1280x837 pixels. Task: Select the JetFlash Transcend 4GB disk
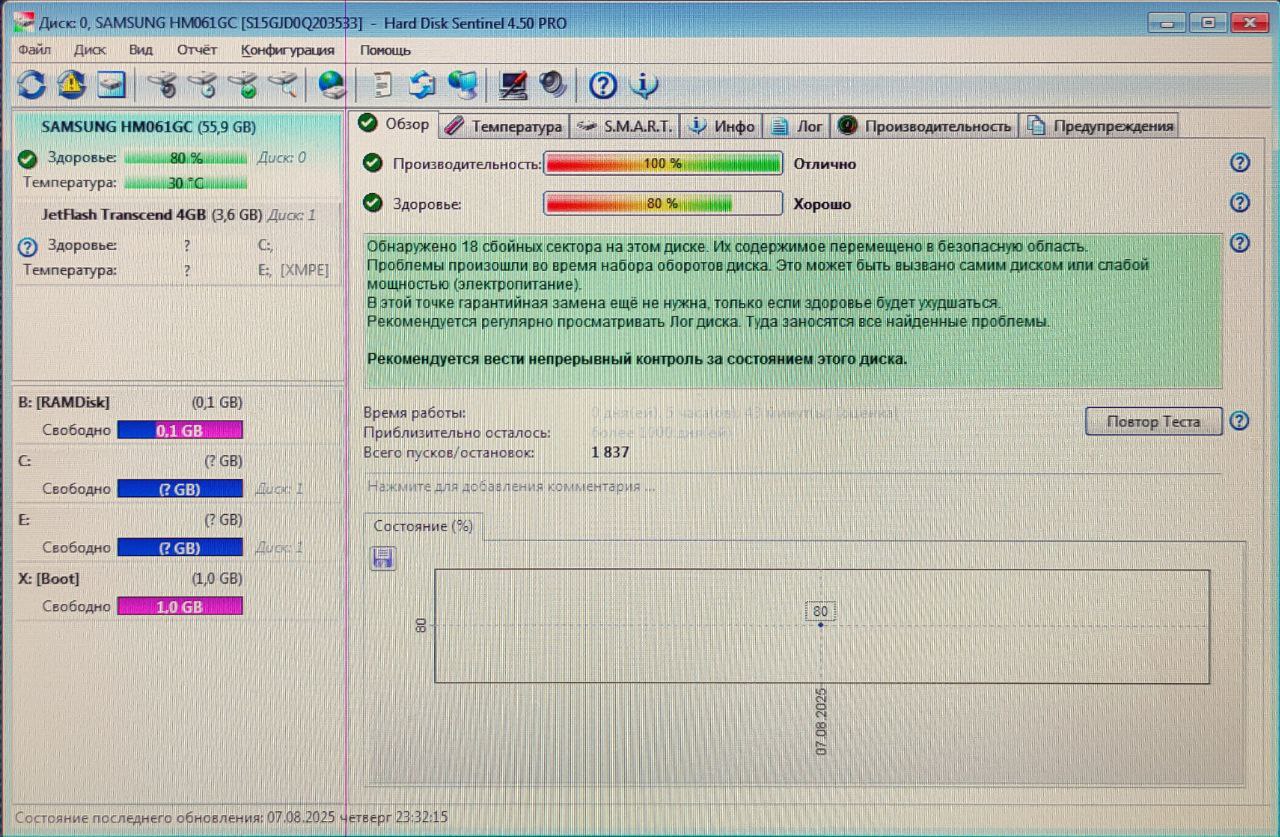click(177, 242)
